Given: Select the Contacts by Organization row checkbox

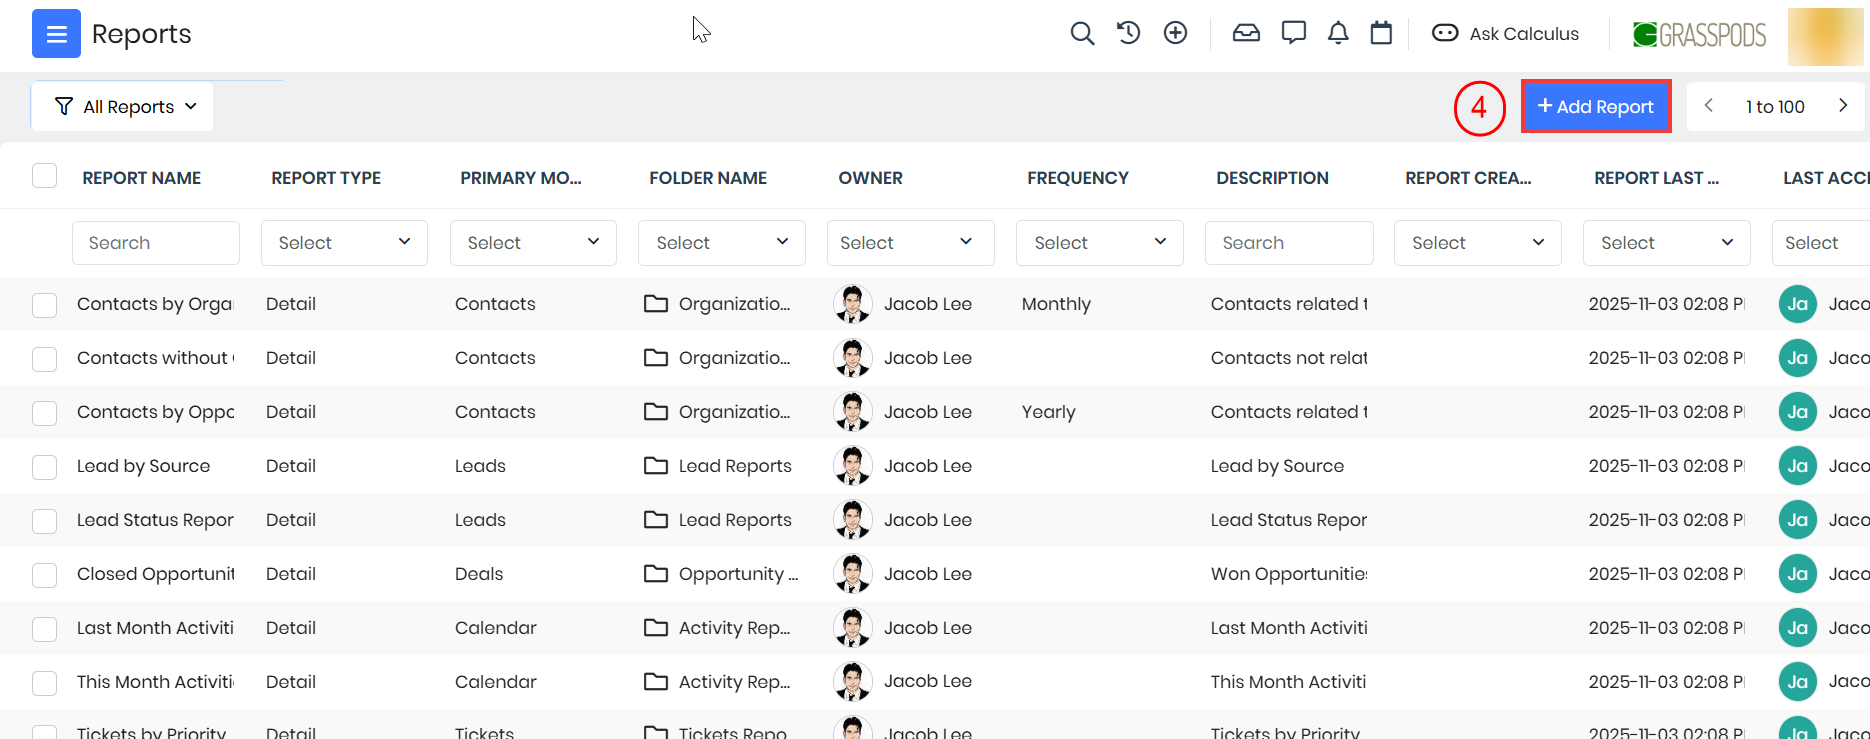Looking at the screenshot, I should pos(44,305).
